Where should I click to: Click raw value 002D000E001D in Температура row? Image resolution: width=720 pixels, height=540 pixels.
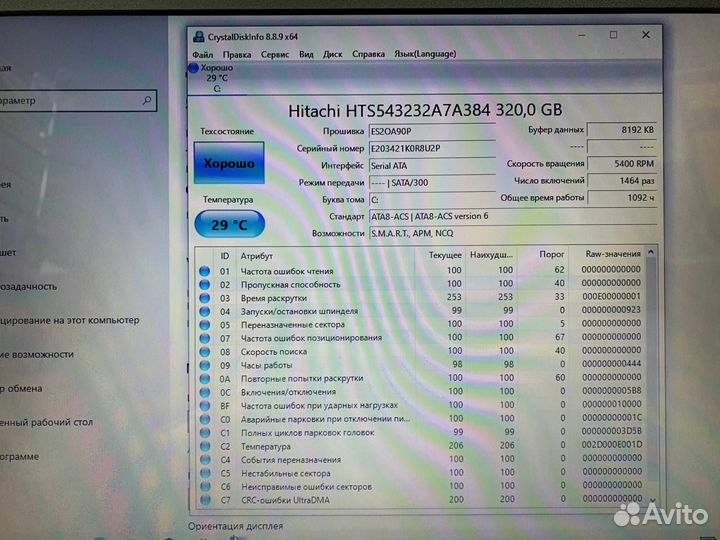[x=612, y=444]
